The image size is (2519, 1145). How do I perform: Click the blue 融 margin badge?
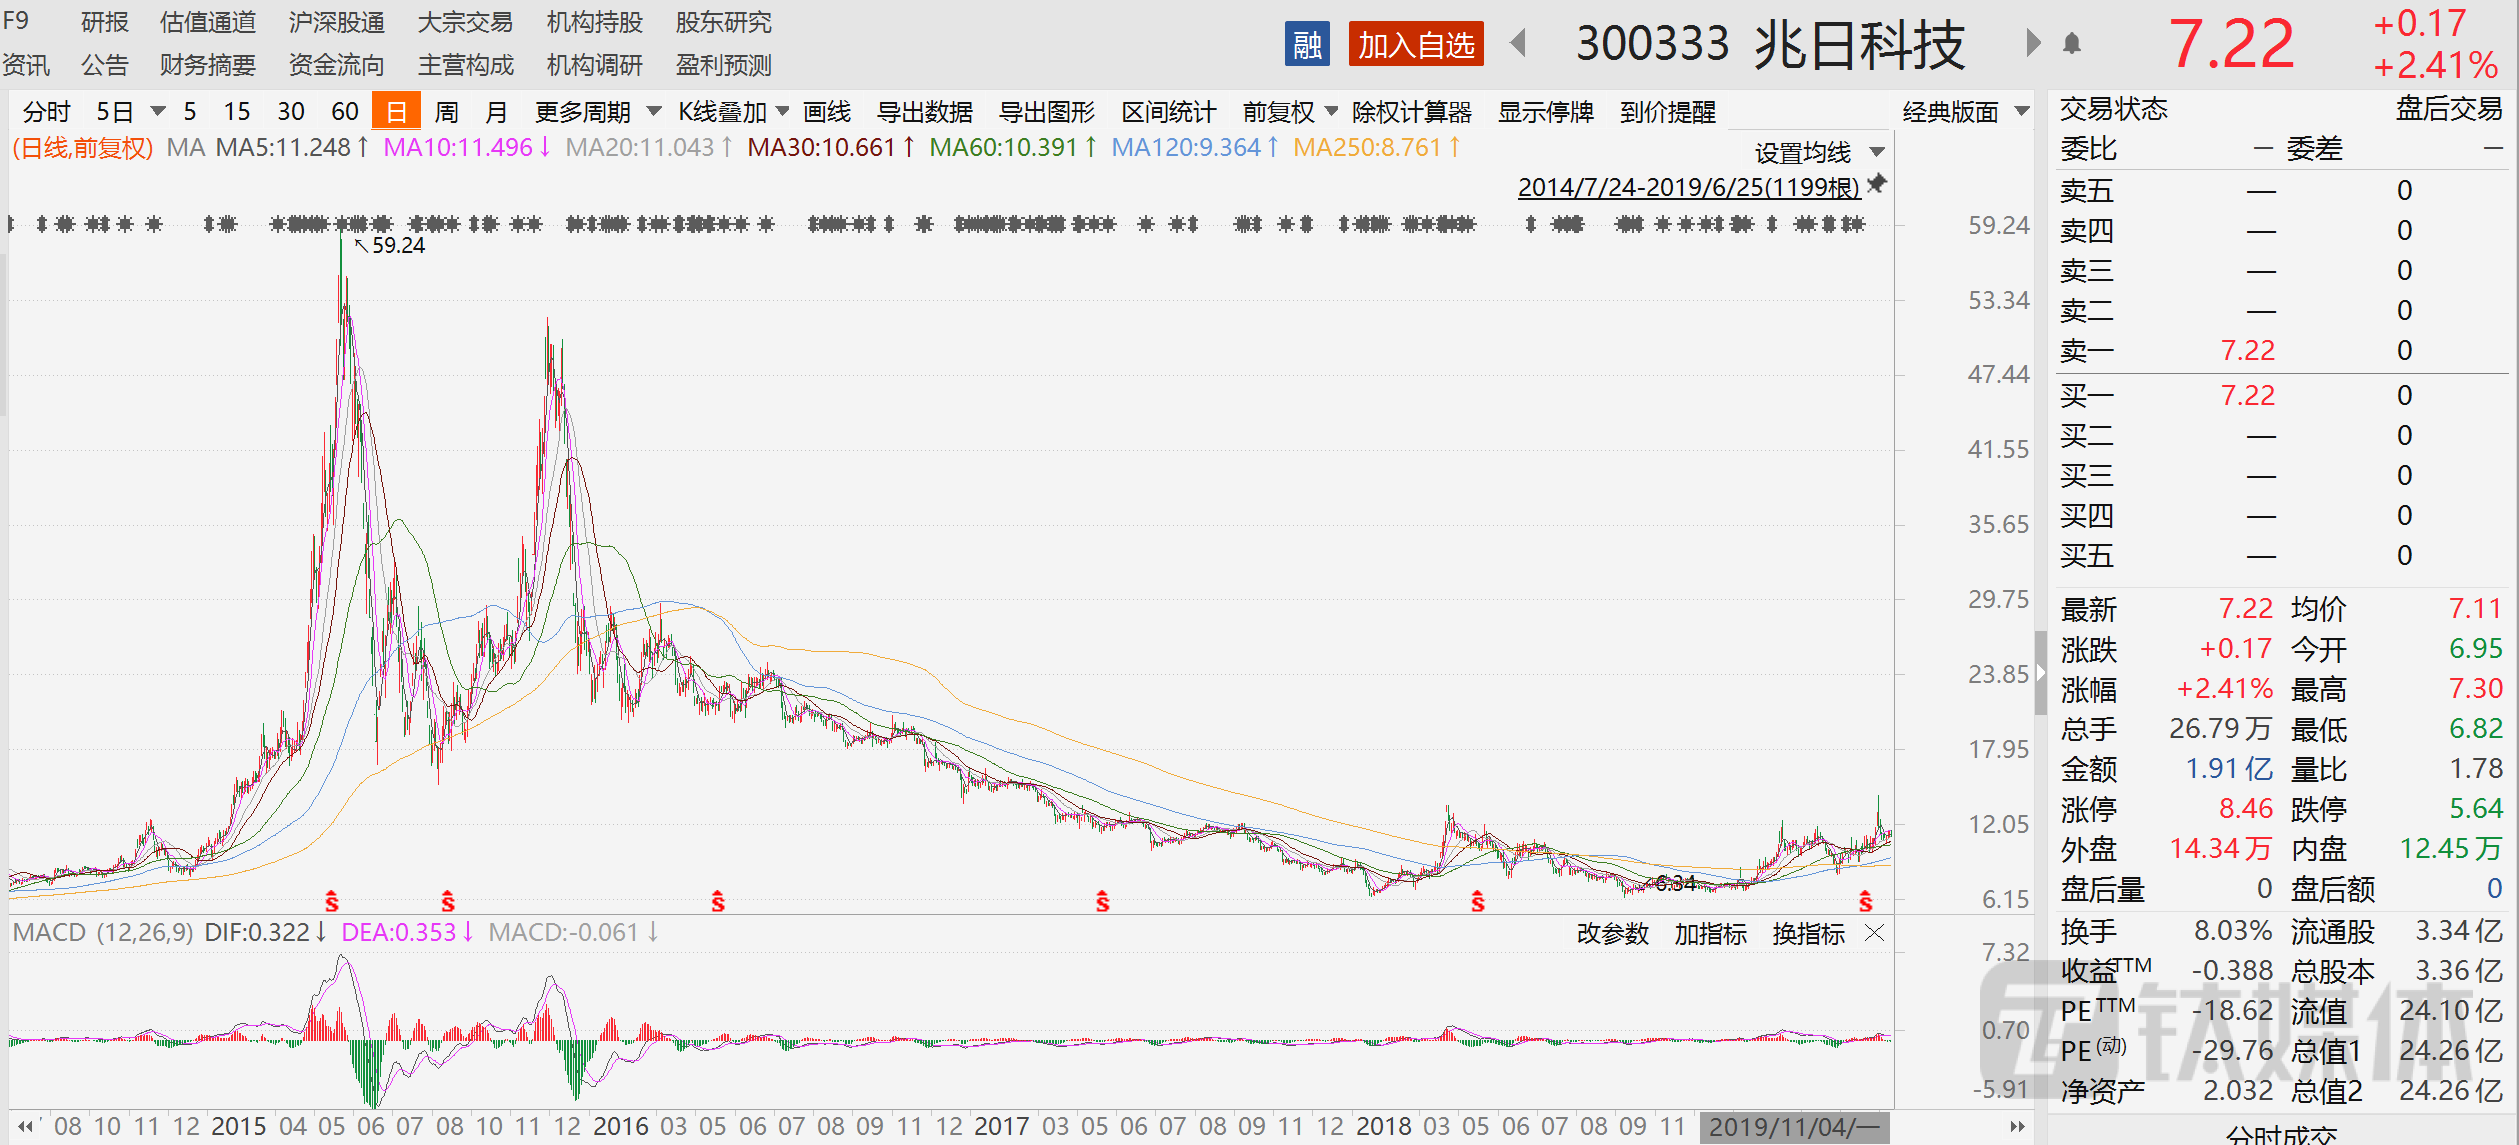point(1307,44)
